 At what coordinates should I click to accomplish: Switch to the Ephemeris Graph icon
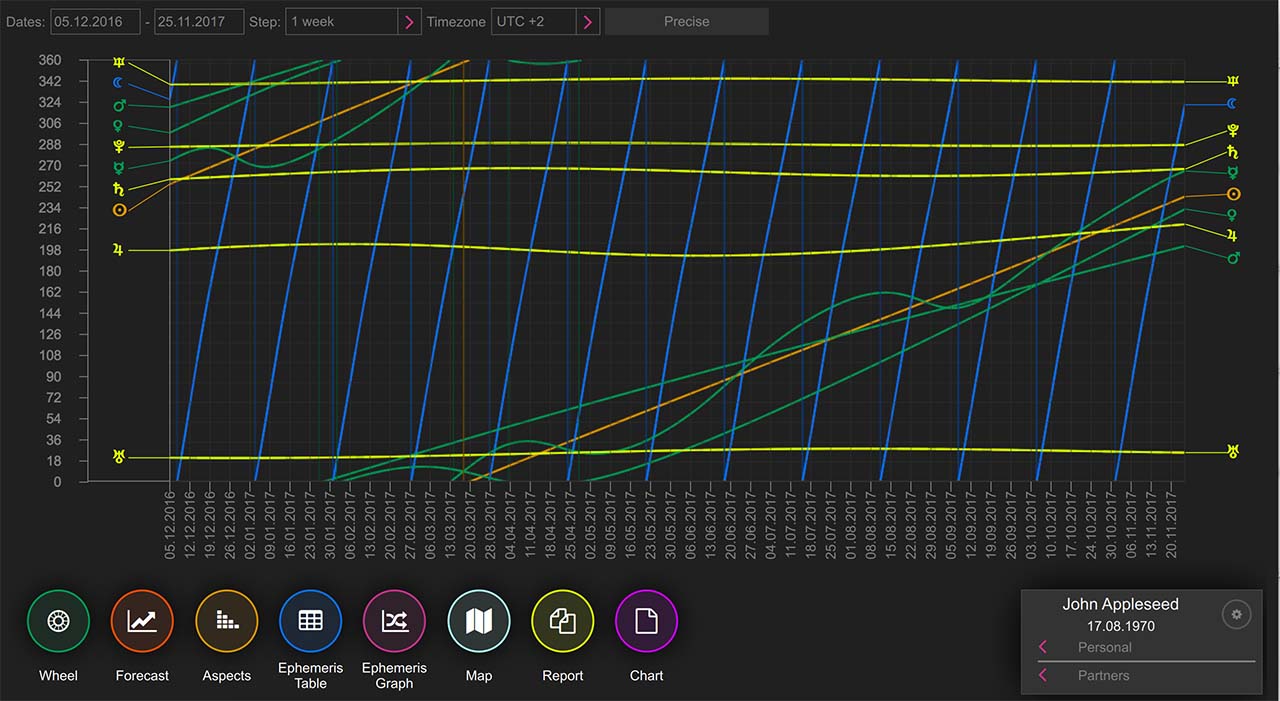[394, 621]
